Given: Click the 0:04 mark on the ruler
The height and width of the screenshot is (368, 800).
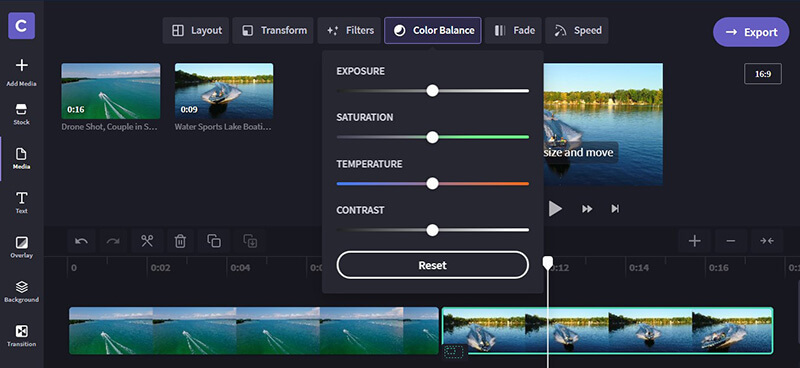Looking at the screenshot, I should pos(240,268).
